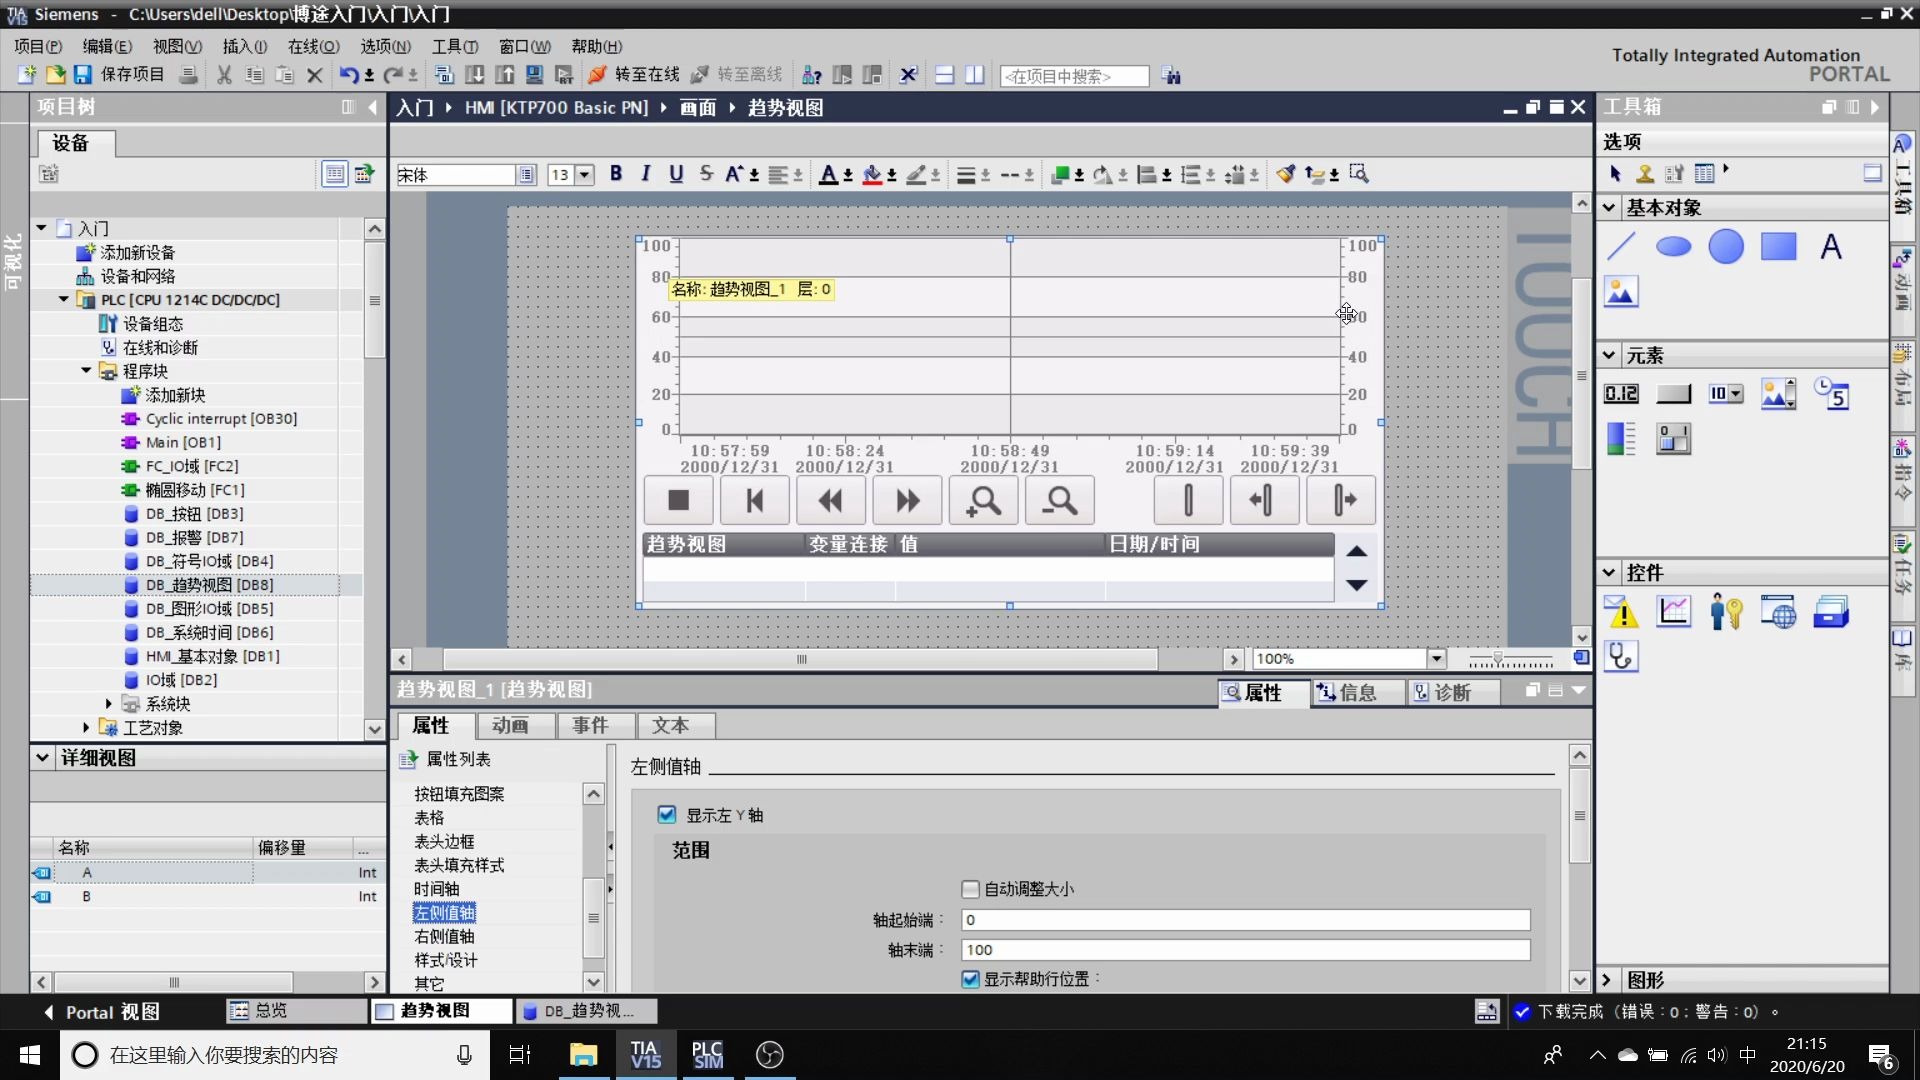The height and width of the screenshot is (1080, 1920).
Task: Click the zoom out magnifier in trend view
Action: click(1060, 500)
